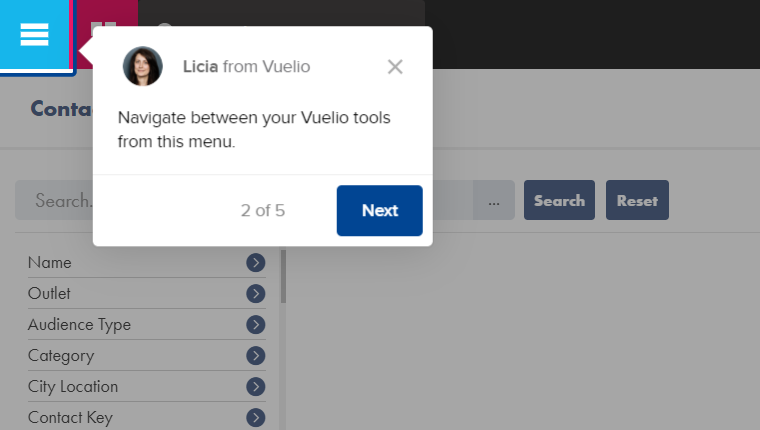
Task: Open the Contact Key filter chevron
Action: coord(255,418)
